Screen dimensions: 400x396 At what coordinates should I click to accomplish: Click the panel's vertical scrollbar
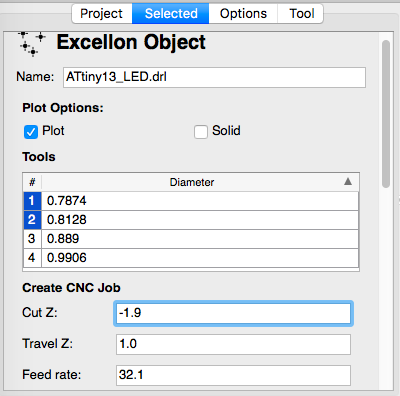(x=386, y=113)
